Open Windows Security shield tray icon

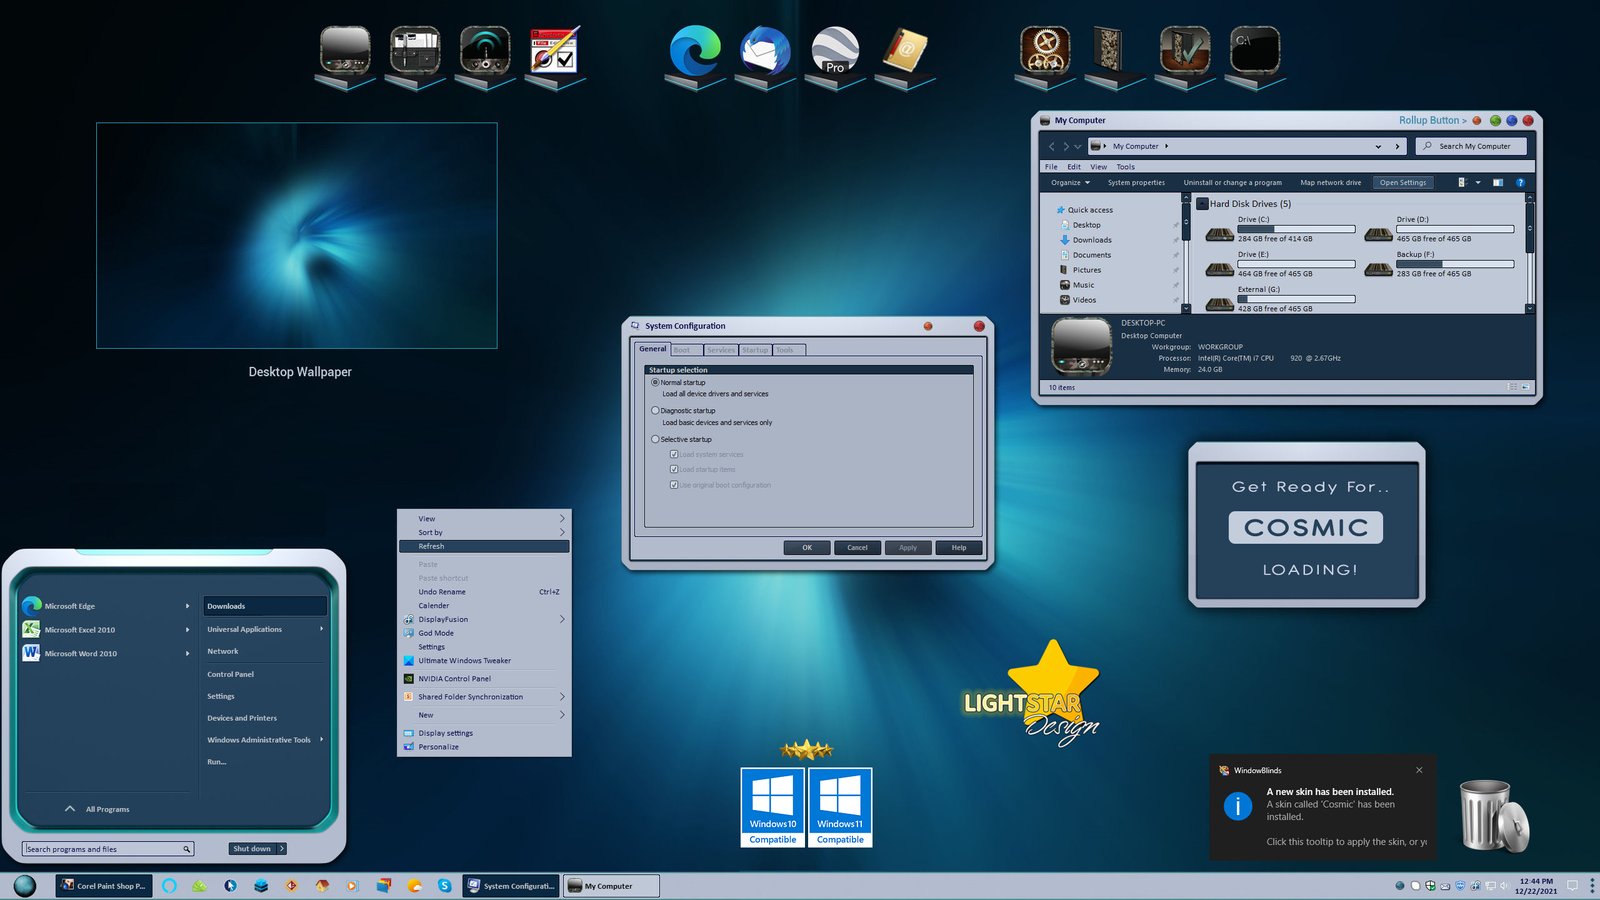pyautogui.click(x=1430, y=885)
